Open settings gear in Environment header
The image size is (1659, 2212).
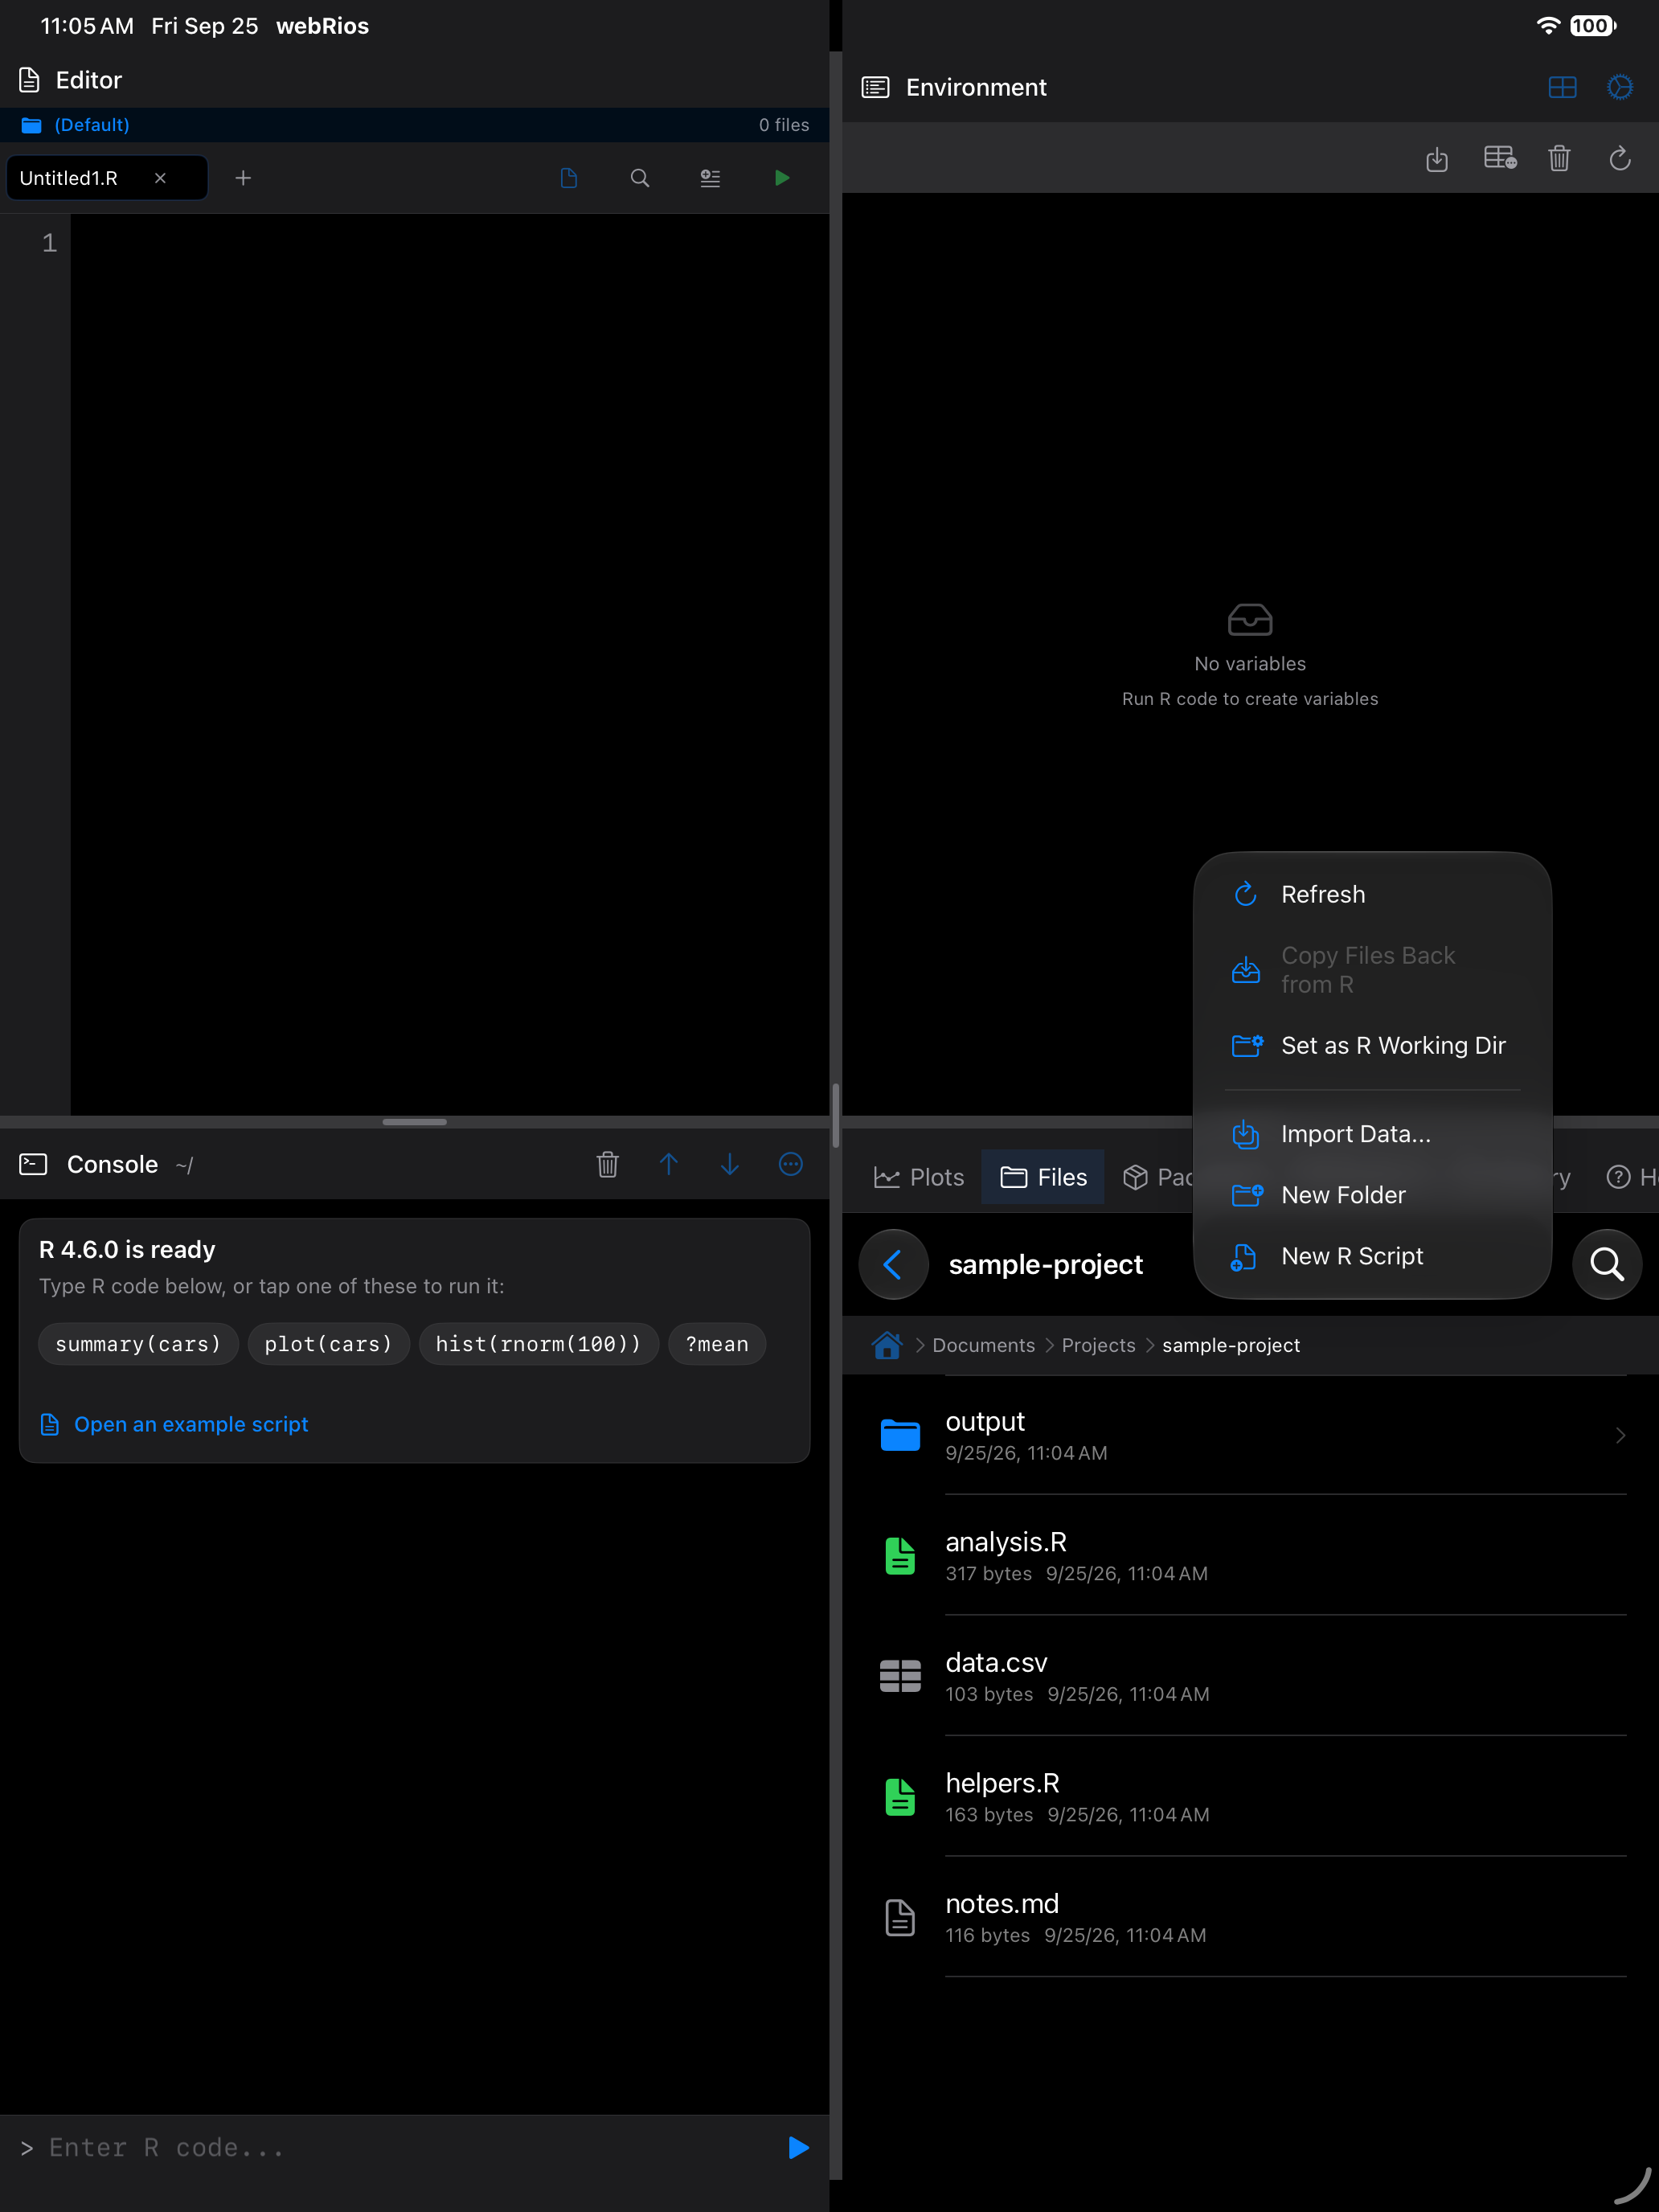tap(1620, 87)
